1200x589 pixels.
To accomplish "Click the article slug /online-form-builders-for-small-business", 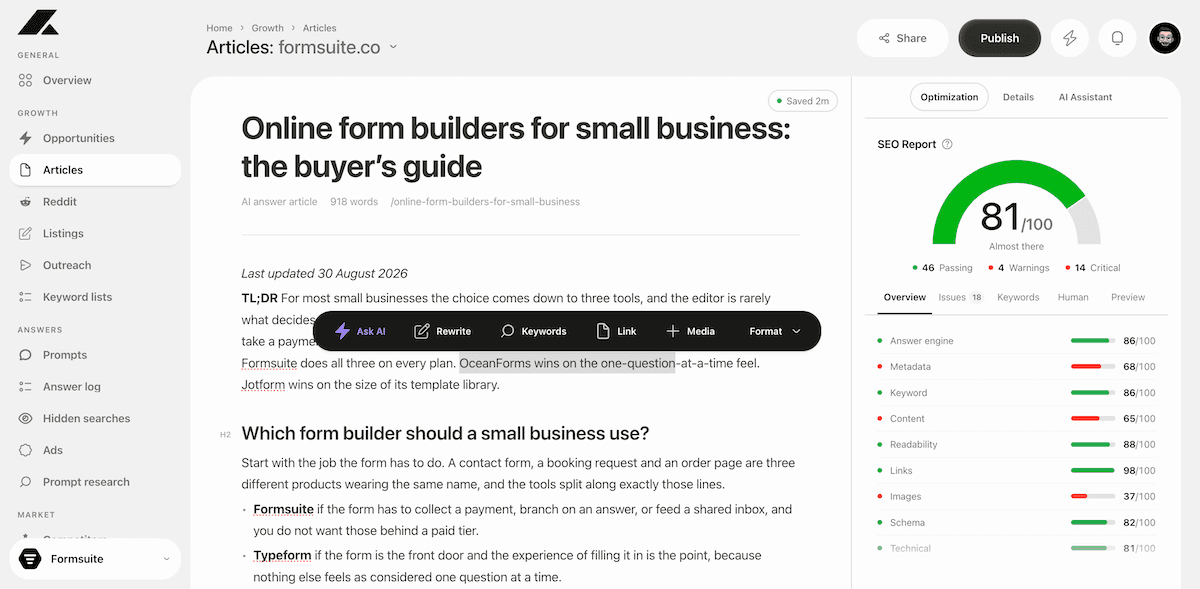I will click(485, 202).
